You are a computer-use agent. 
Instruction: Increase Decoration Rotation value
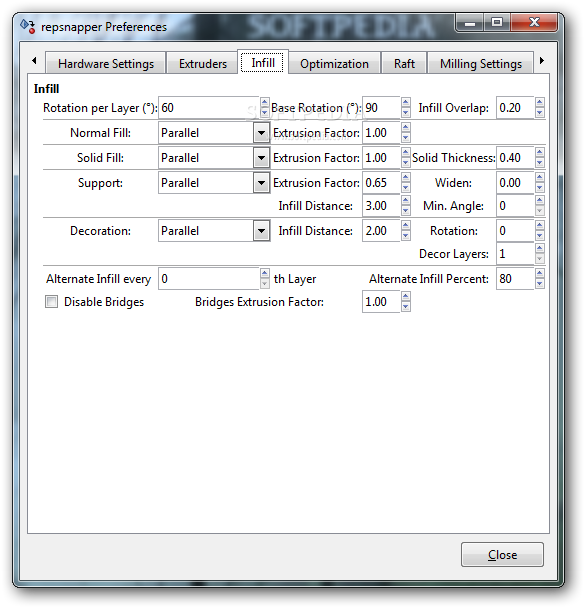tap(540, 225)
